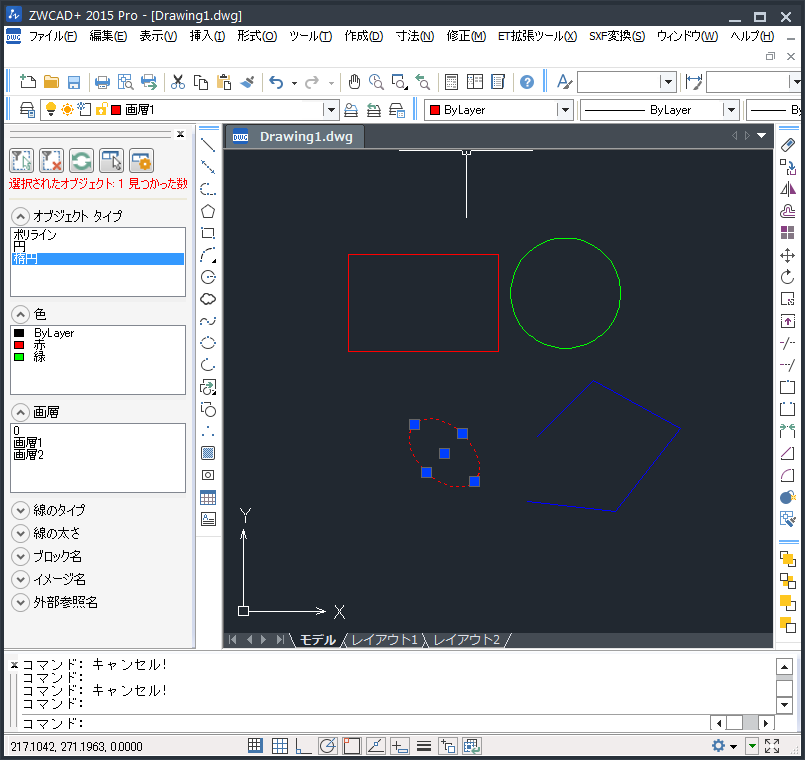Toggle lineweight display in status bar
The height and width of the screenshot is (760, 805).
pyautogui.click(x=424, y=746)
